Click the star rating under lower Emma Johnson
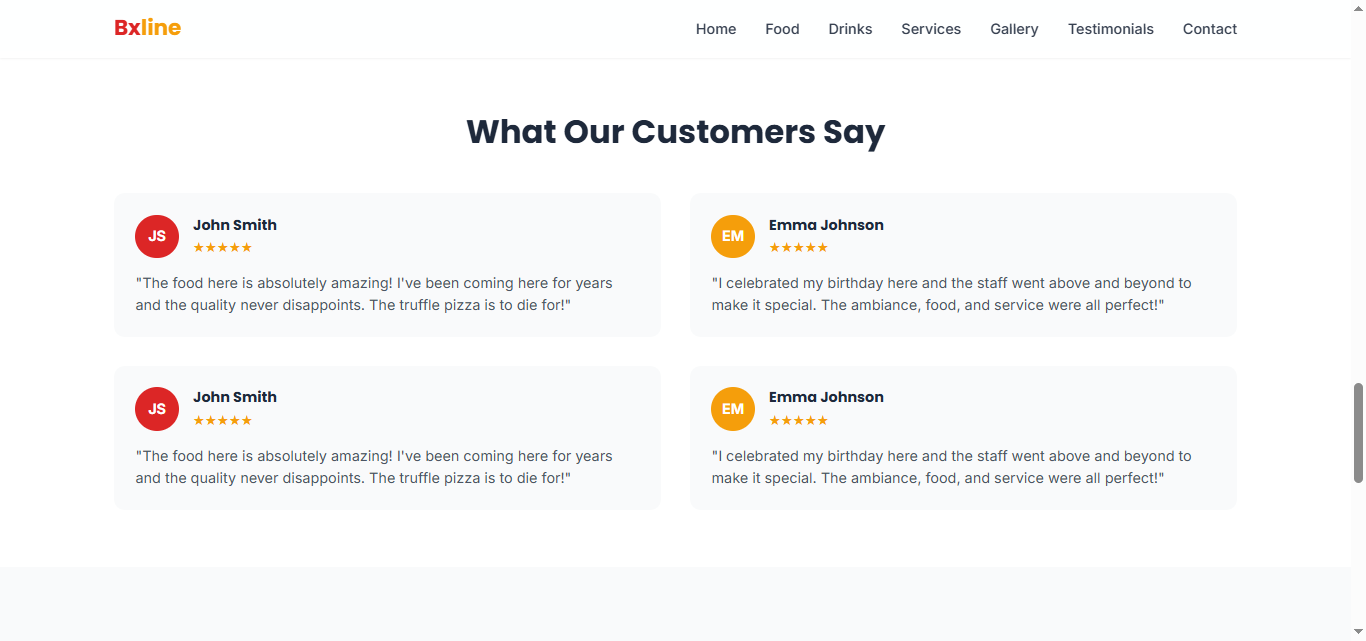The width and height of the screenshot is (1366, 641). [x=798, y=421]
